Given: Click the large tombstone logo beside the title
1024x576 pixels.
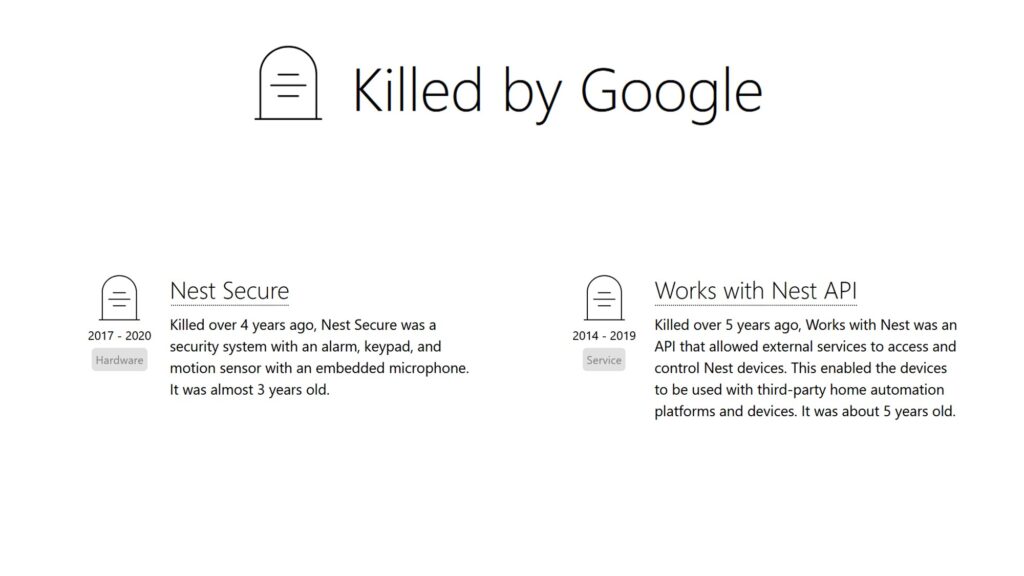Looking at the screenshot, I should pos(288,83).
